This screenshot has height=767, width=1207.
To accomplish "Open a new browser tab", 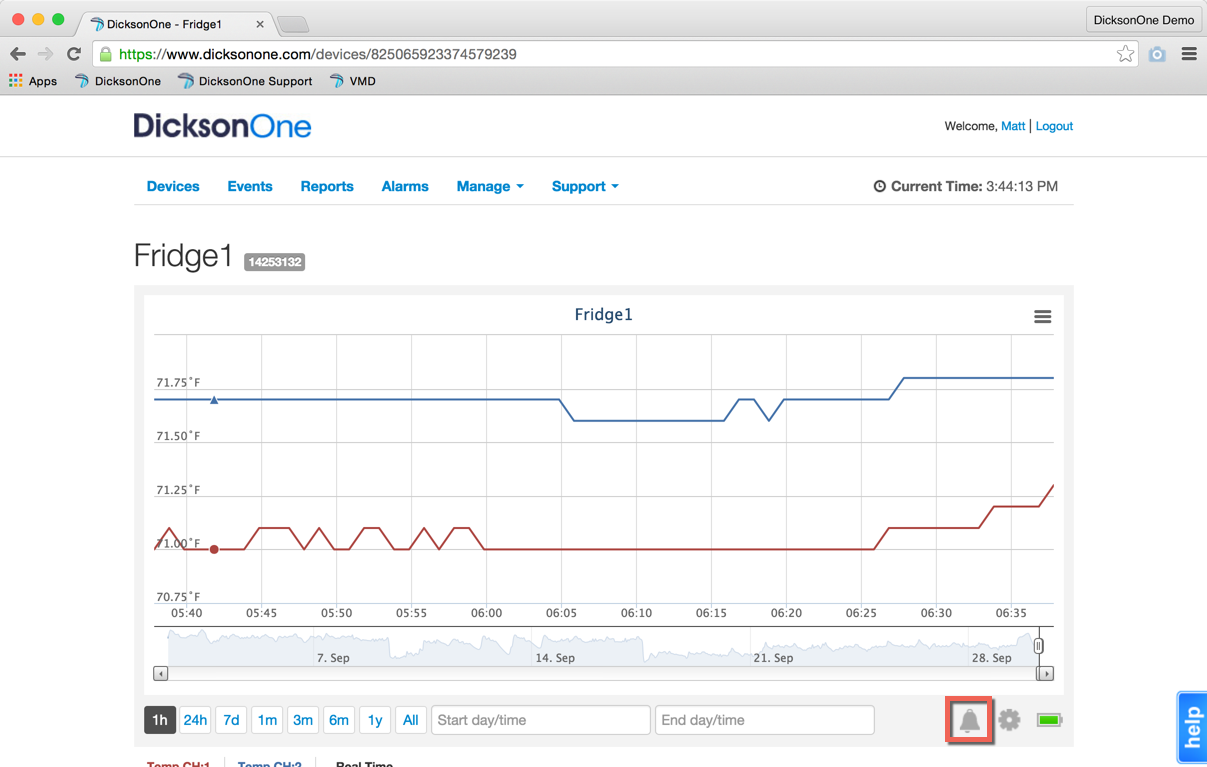I will pyautogui.click(x=292, y=24).
